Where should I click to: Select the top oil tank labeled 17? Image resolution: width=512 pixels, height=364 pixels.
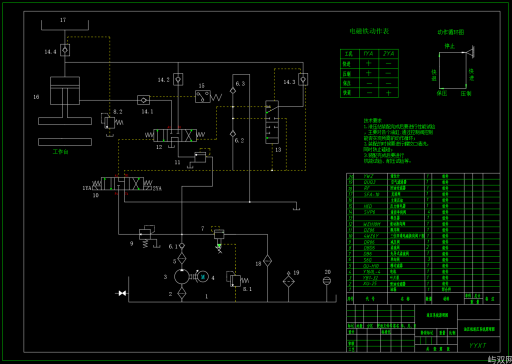[65, 25]
